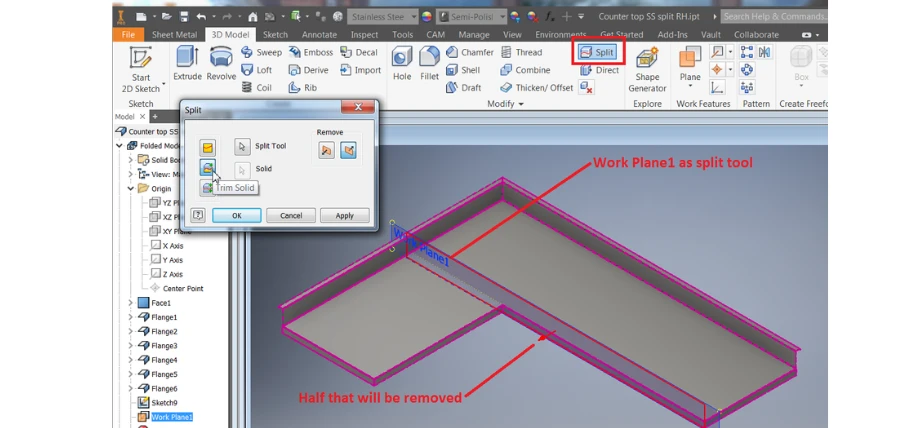The image size is (920, 428).
Task: Open Split dialog help button
Action: coord(198,215)
